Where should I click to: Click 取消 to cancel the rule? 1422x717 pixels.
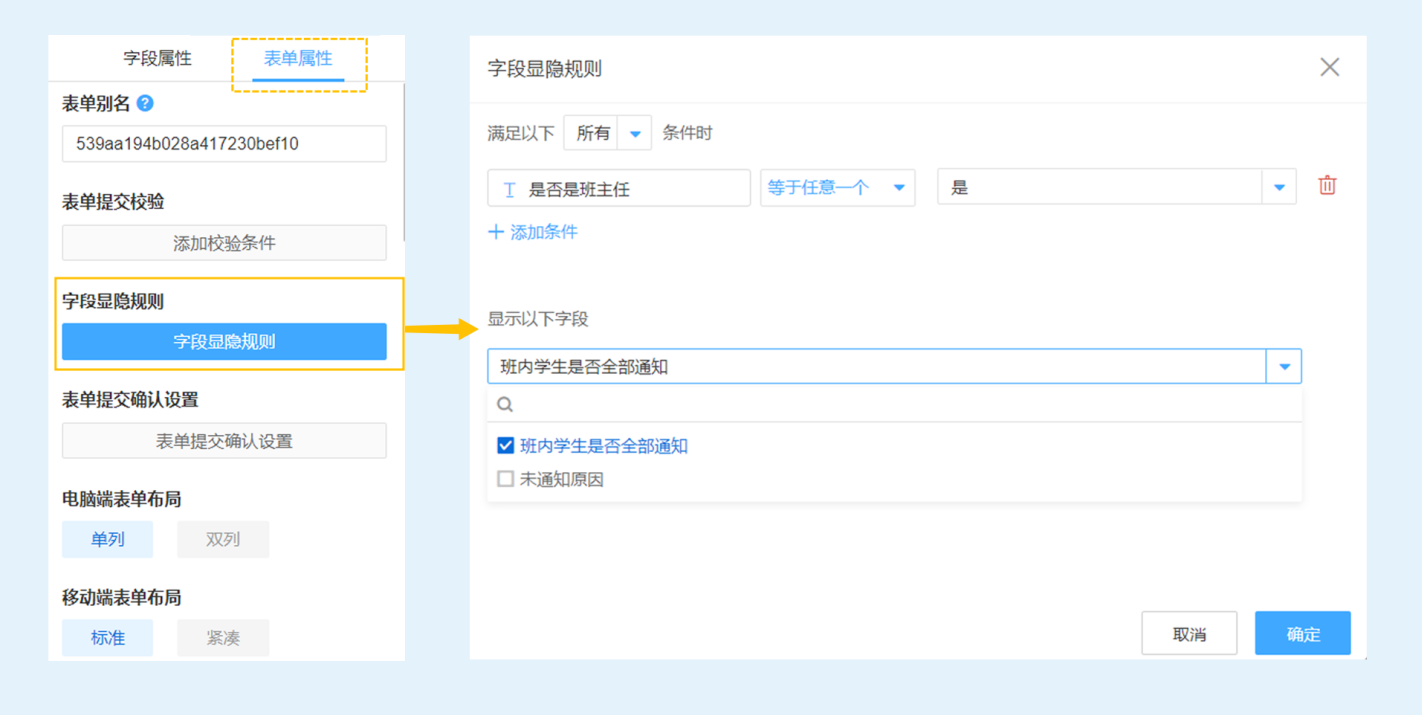[x=1189, y=634]
